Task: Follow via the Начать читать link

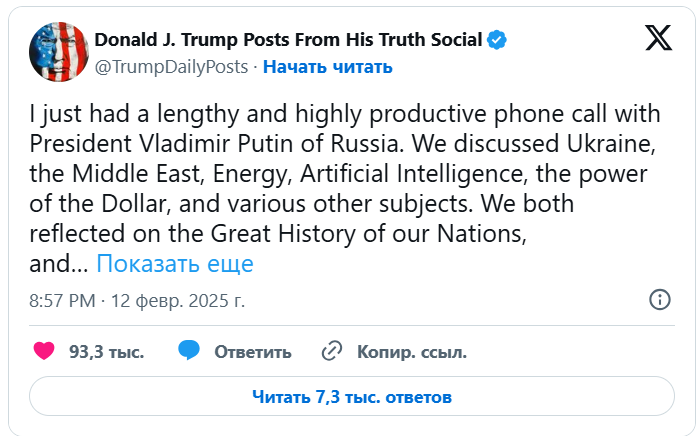Action: [327, 67]
